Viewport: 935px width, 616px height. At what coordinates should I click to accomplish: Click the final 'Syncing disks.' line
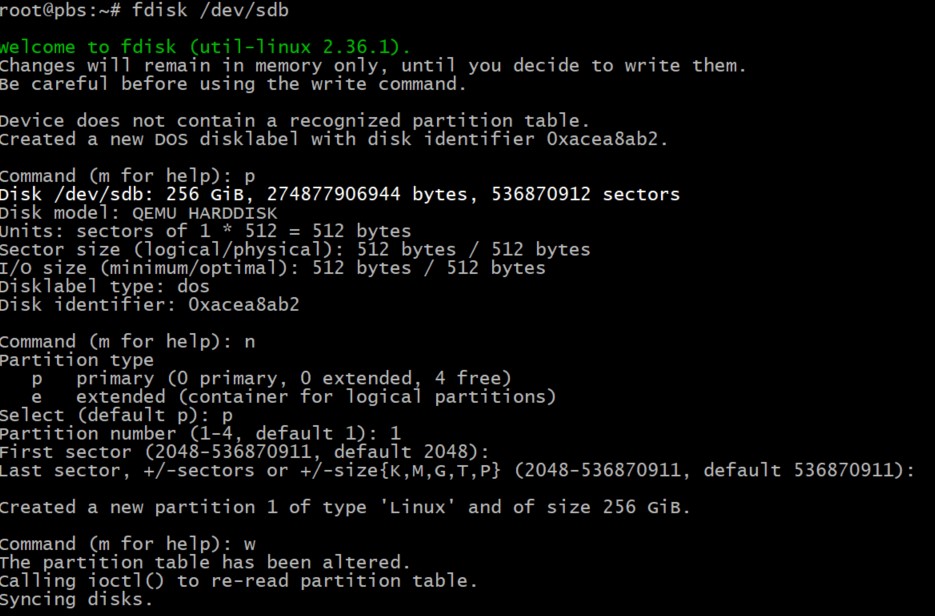click(77, 599)
